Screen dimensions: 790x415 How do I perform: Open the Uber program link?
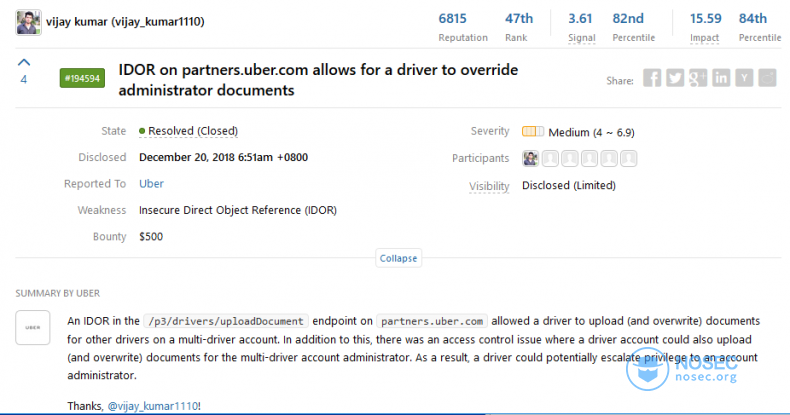(151, 184)
